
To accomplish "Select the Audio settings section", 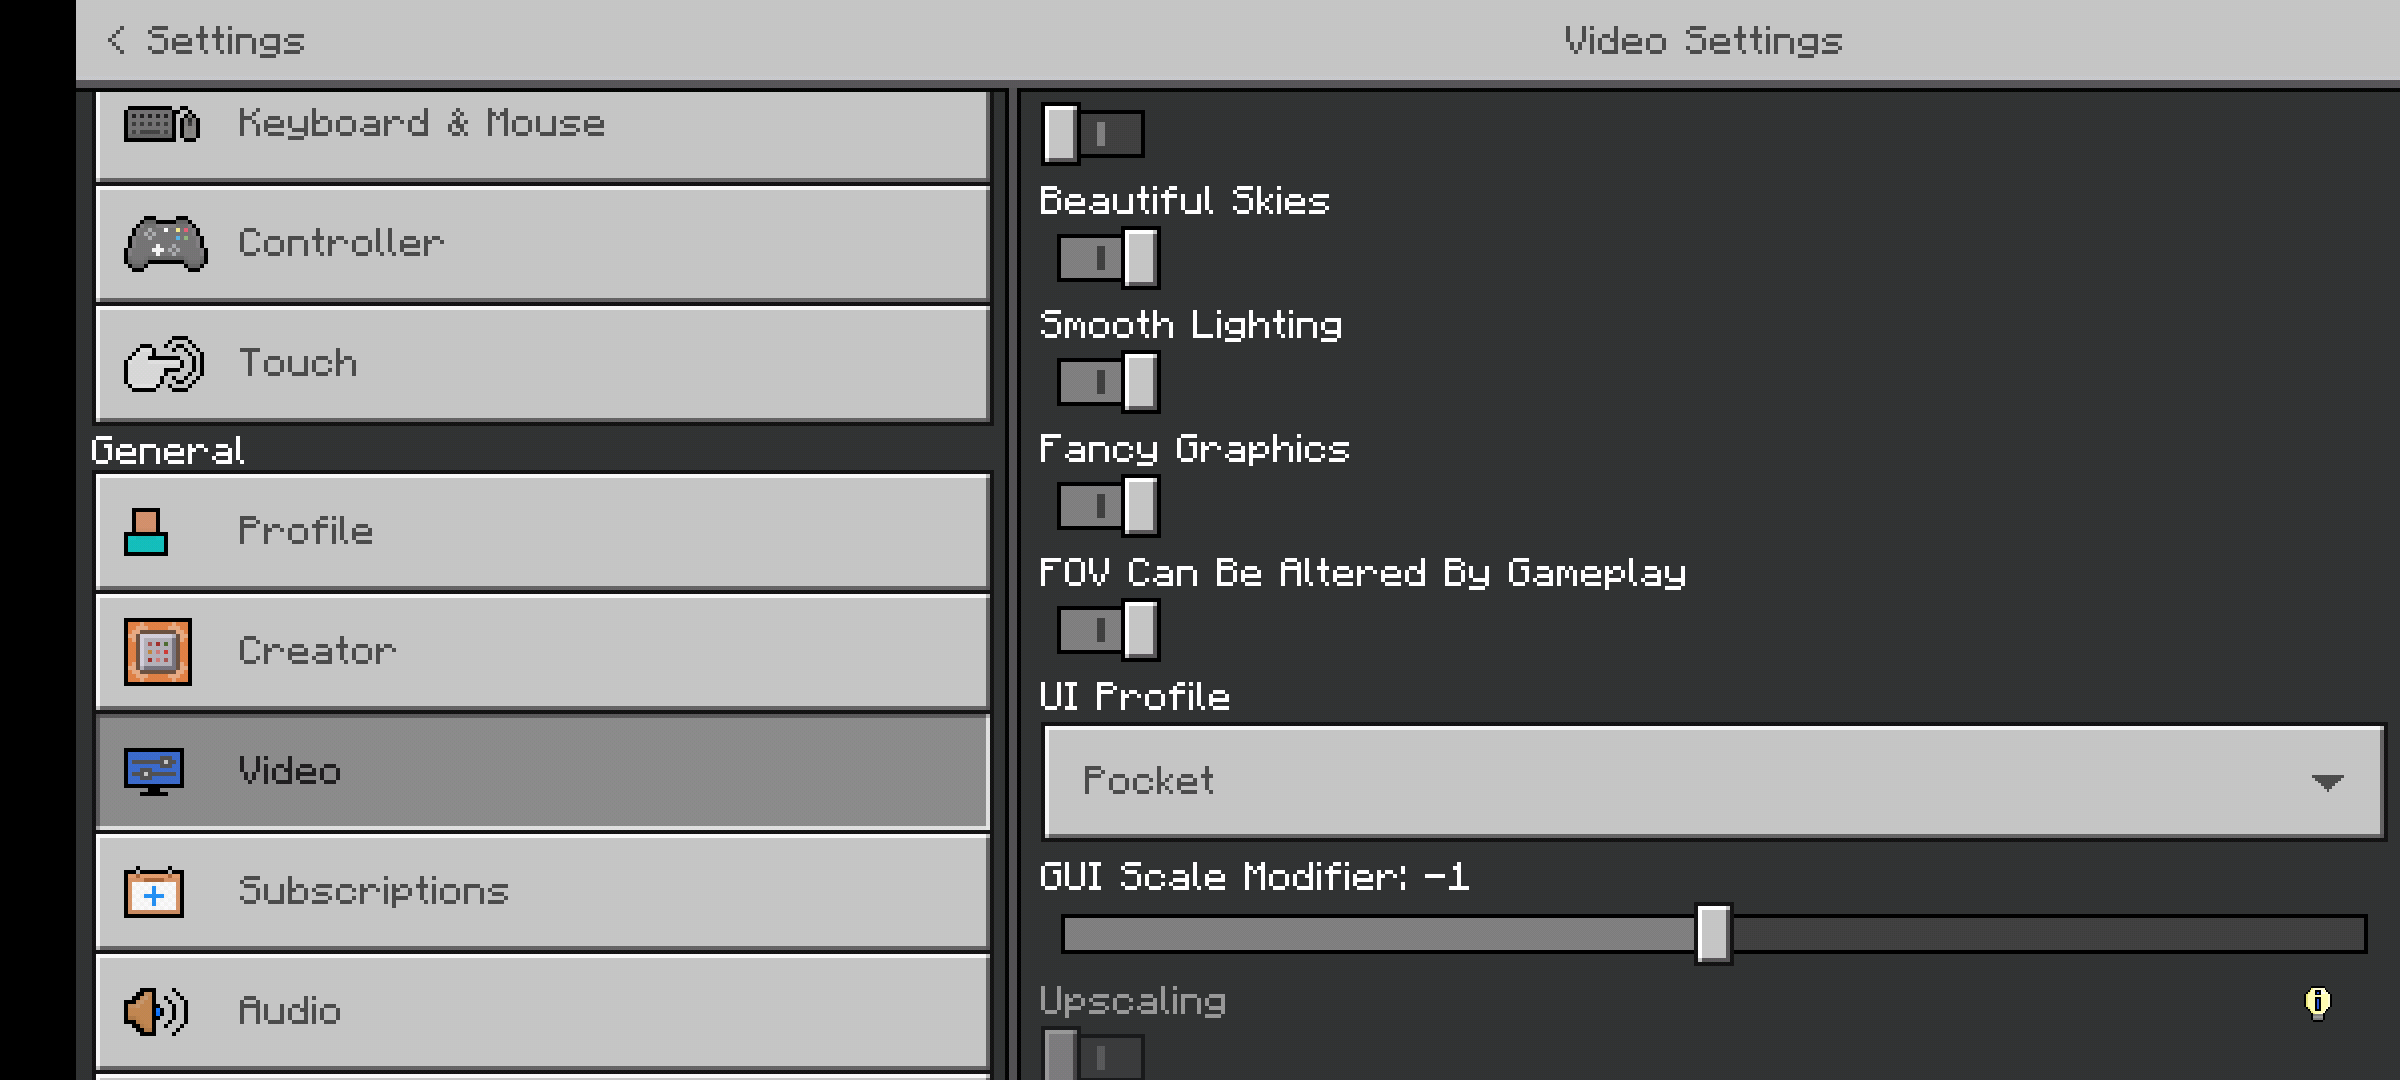I will [542, 1011].
